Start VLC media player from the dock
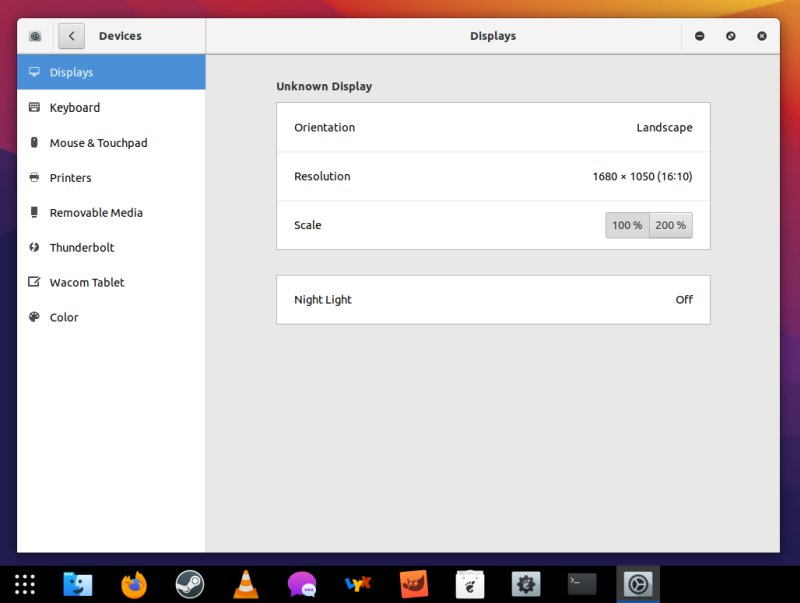This screenshot has width=800, height=603. [245, 583]
